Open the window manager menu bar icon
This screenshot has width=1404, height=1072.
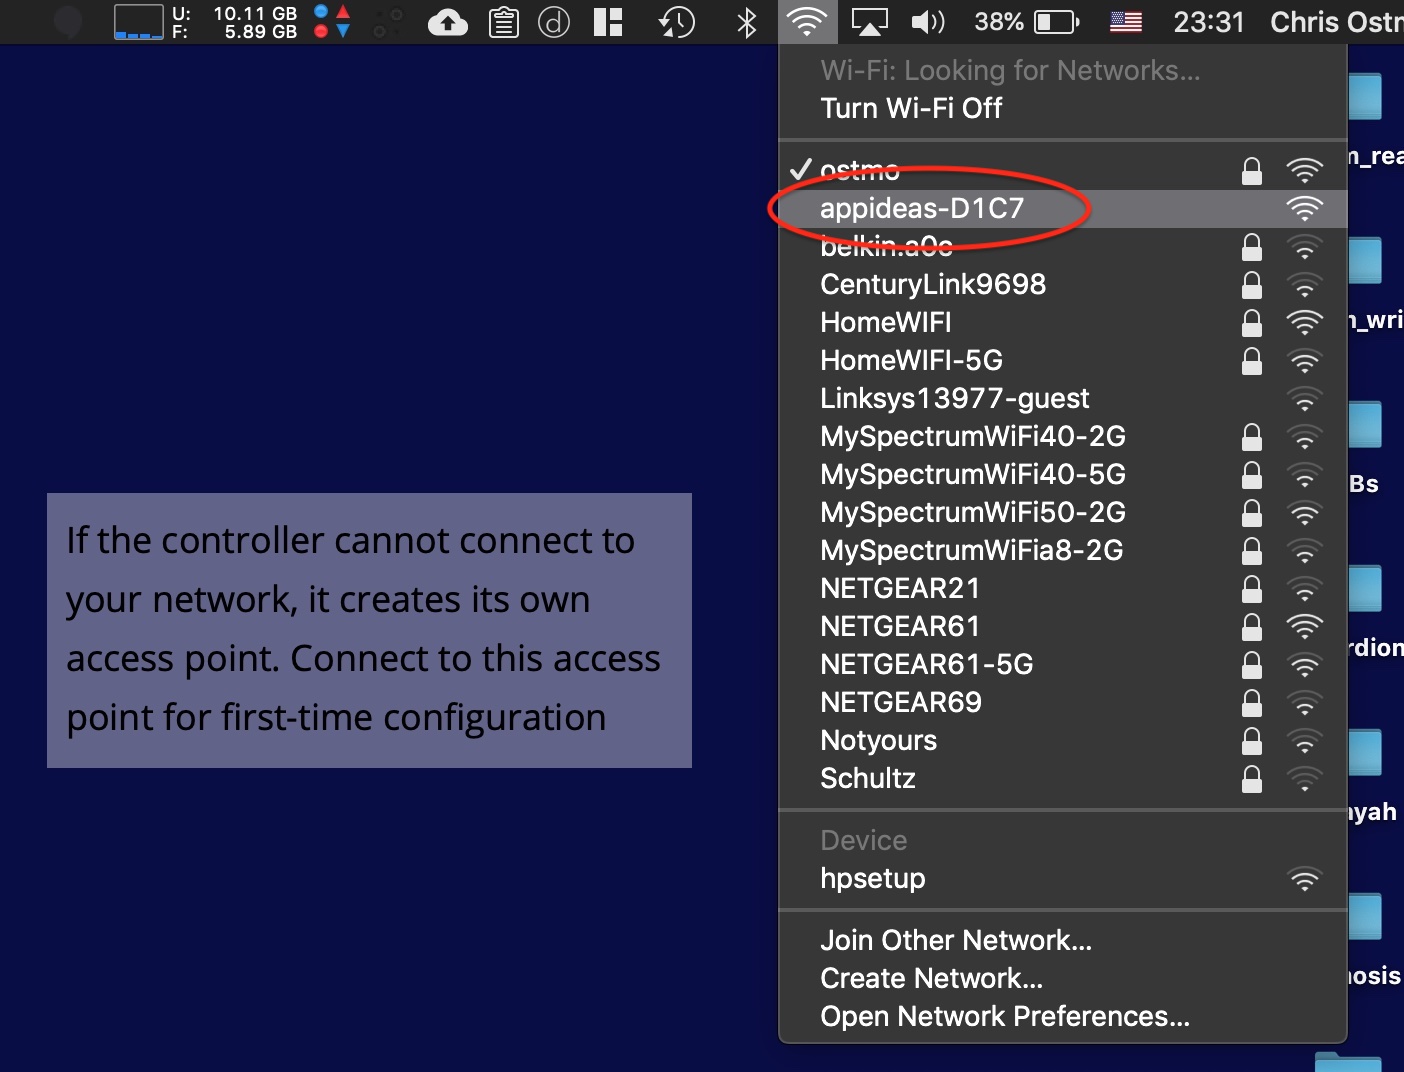(607, 22)
